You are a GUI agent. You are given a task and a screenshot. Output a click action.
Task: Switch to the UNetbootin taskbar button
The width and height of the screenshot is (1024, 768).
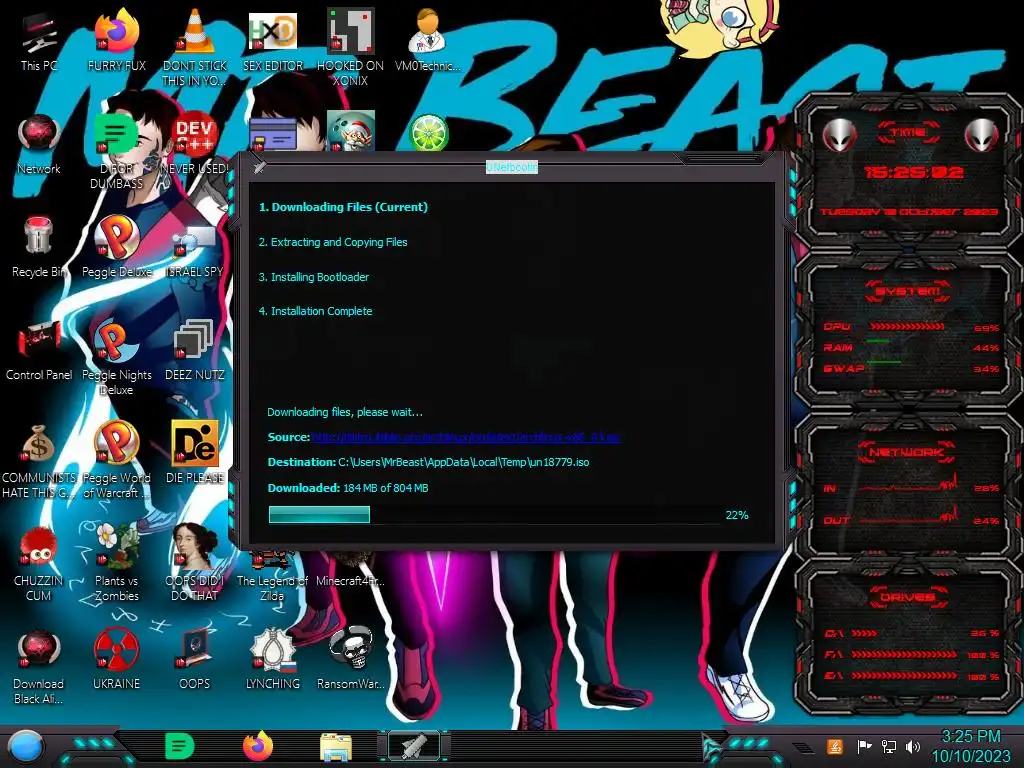click(x=414, y=746)
